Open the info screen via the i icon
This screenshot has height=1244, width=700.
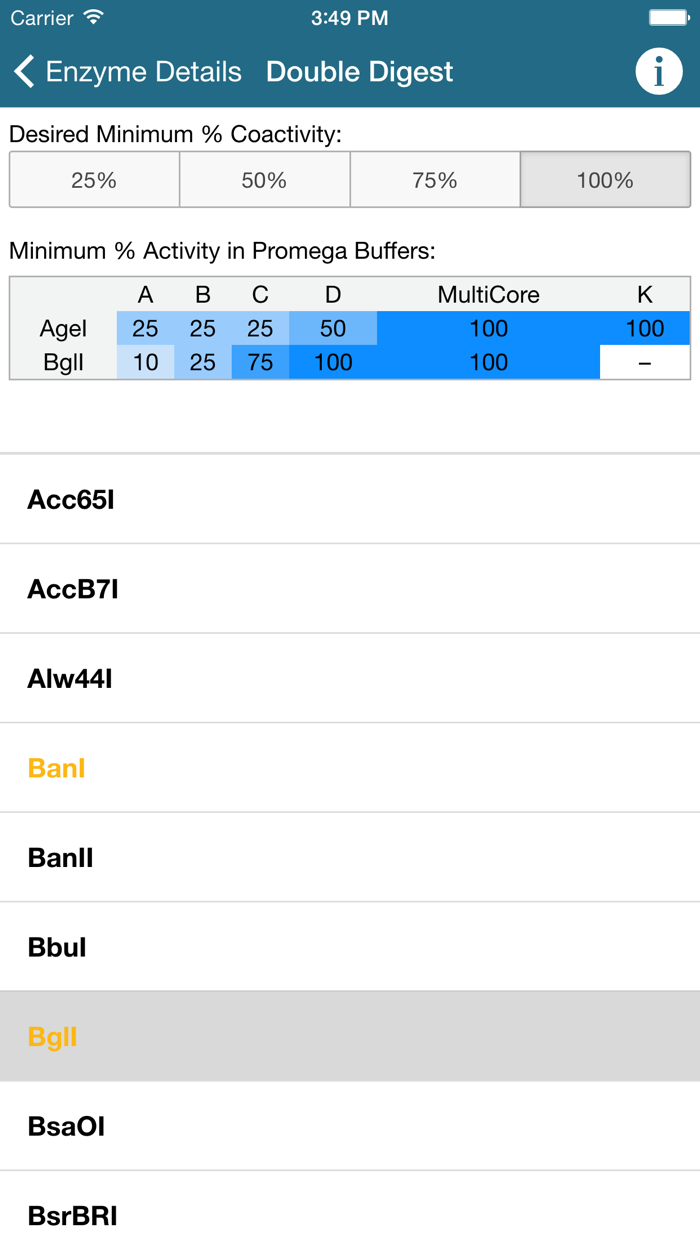pyautogui.click(x=660, y=71)
